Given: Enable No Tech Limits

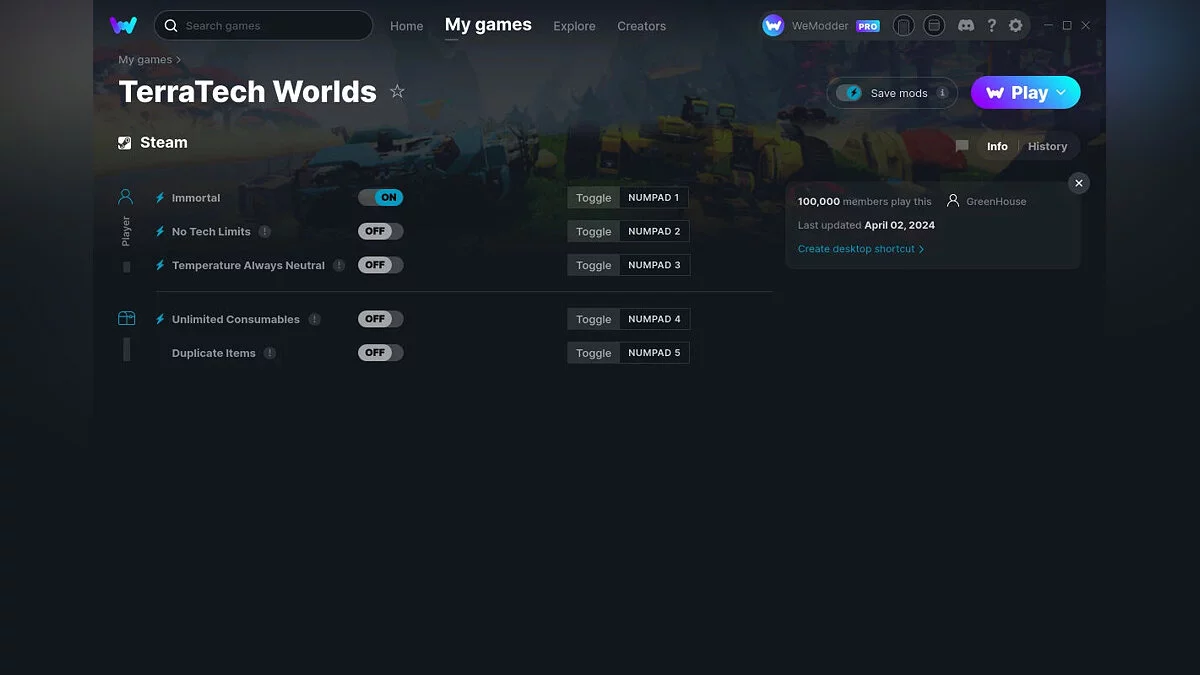Looking at the screenshot, I should coord(380,231).
